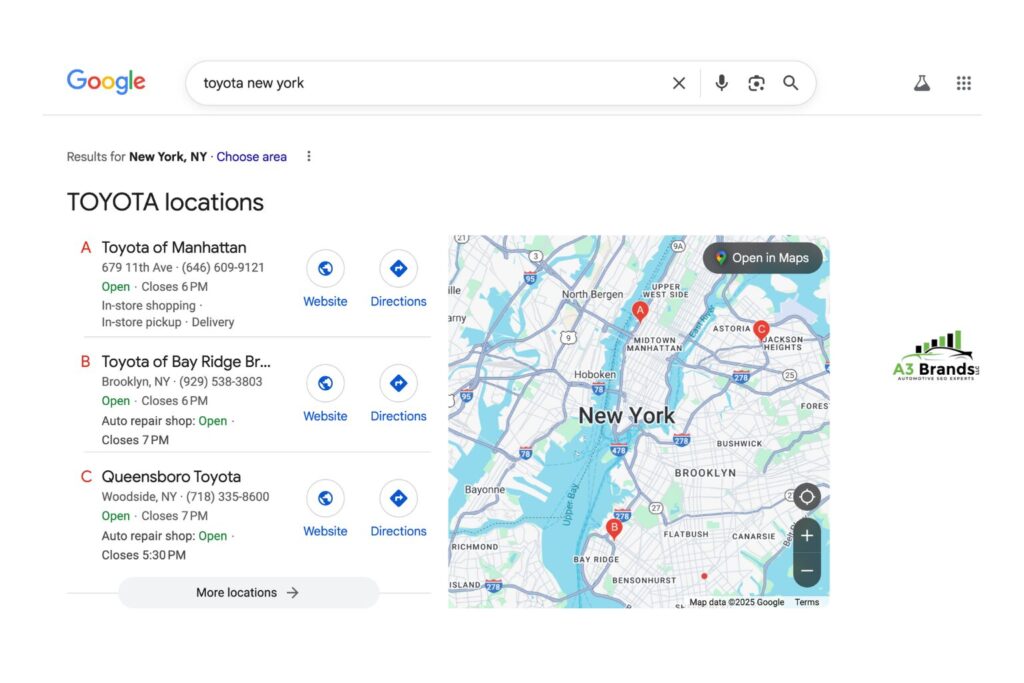Click the Hoboken label on the map
The height and width of the screenshot is (683, 1024).
[x=594, y=374]
